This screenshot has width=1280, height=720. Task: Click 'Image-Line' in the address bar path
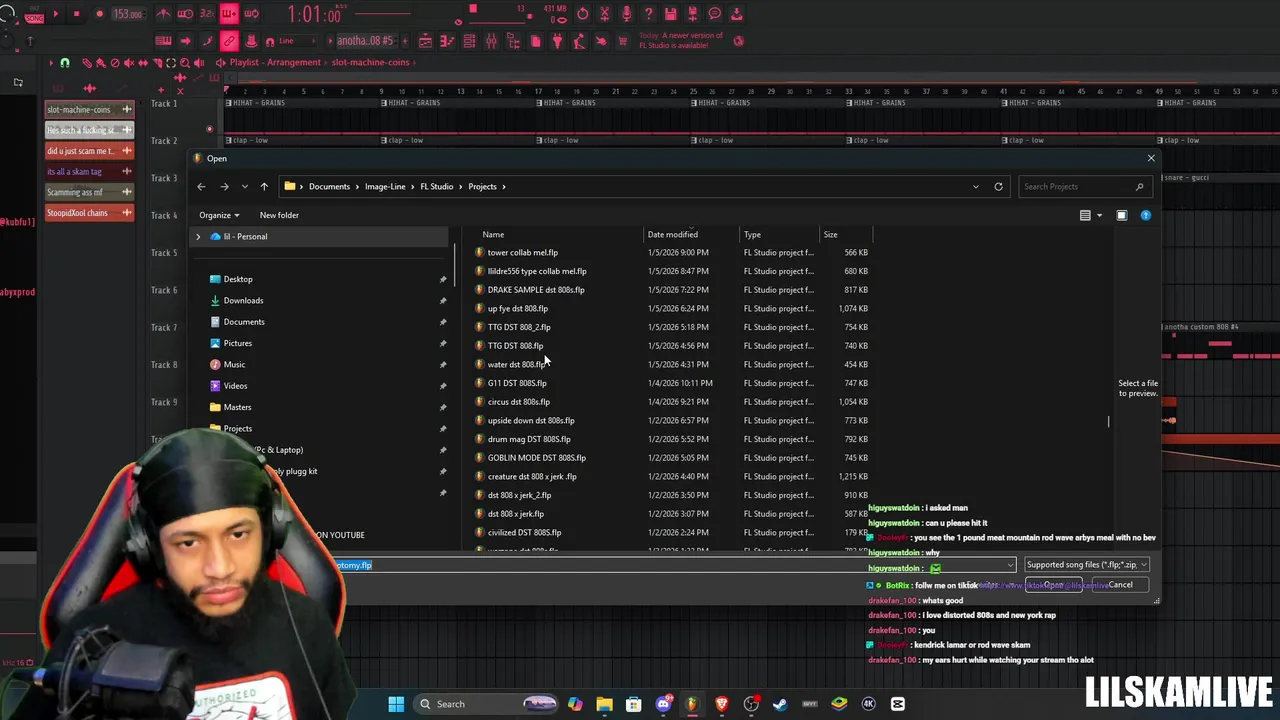(385, 187)
